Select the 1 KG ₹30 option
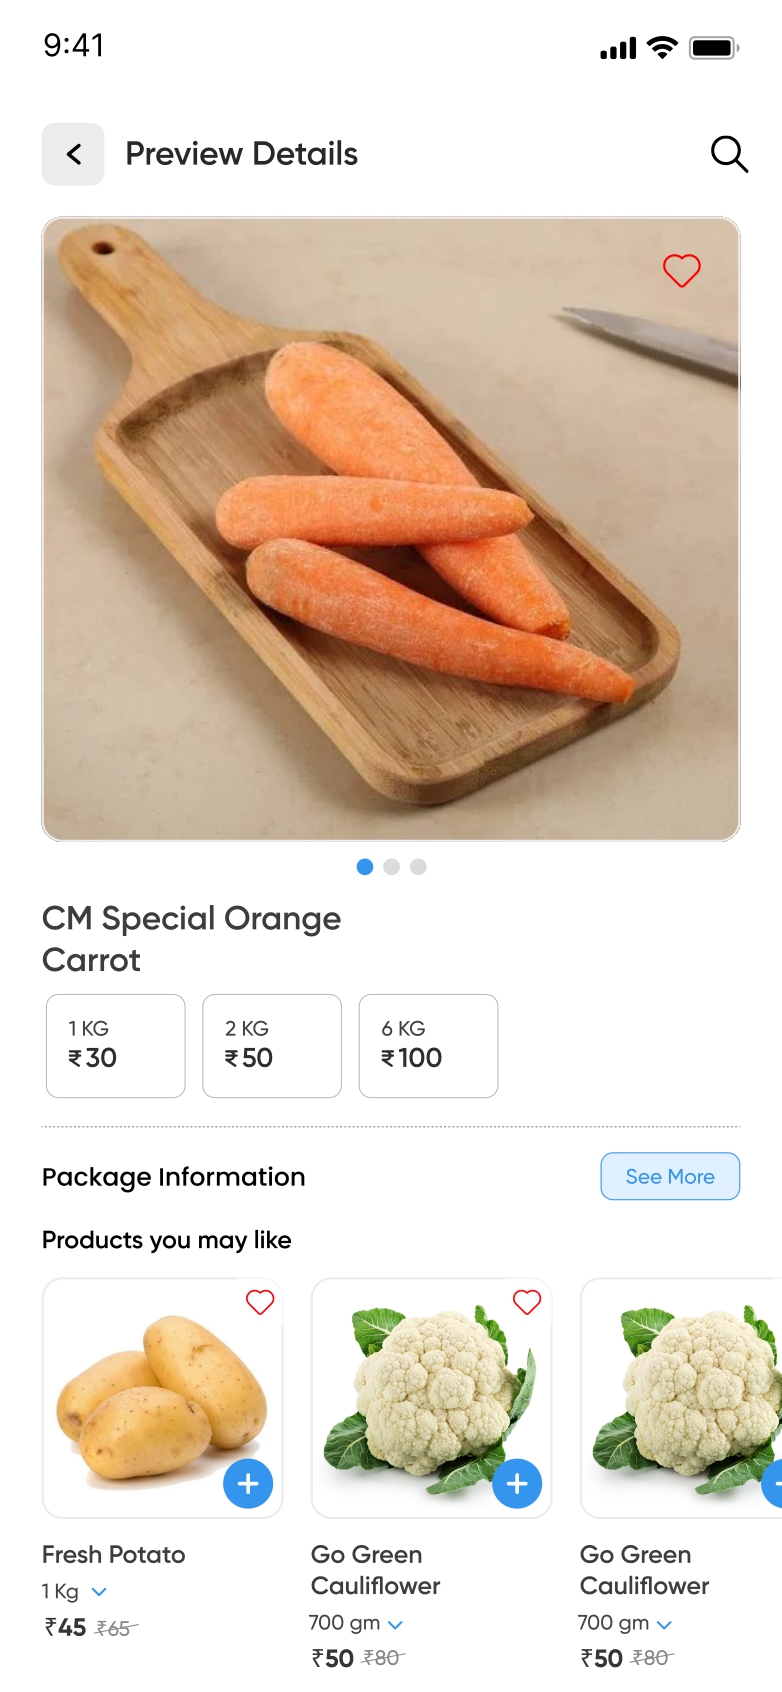This screenshot has width=782, height=1692. 116,1045
